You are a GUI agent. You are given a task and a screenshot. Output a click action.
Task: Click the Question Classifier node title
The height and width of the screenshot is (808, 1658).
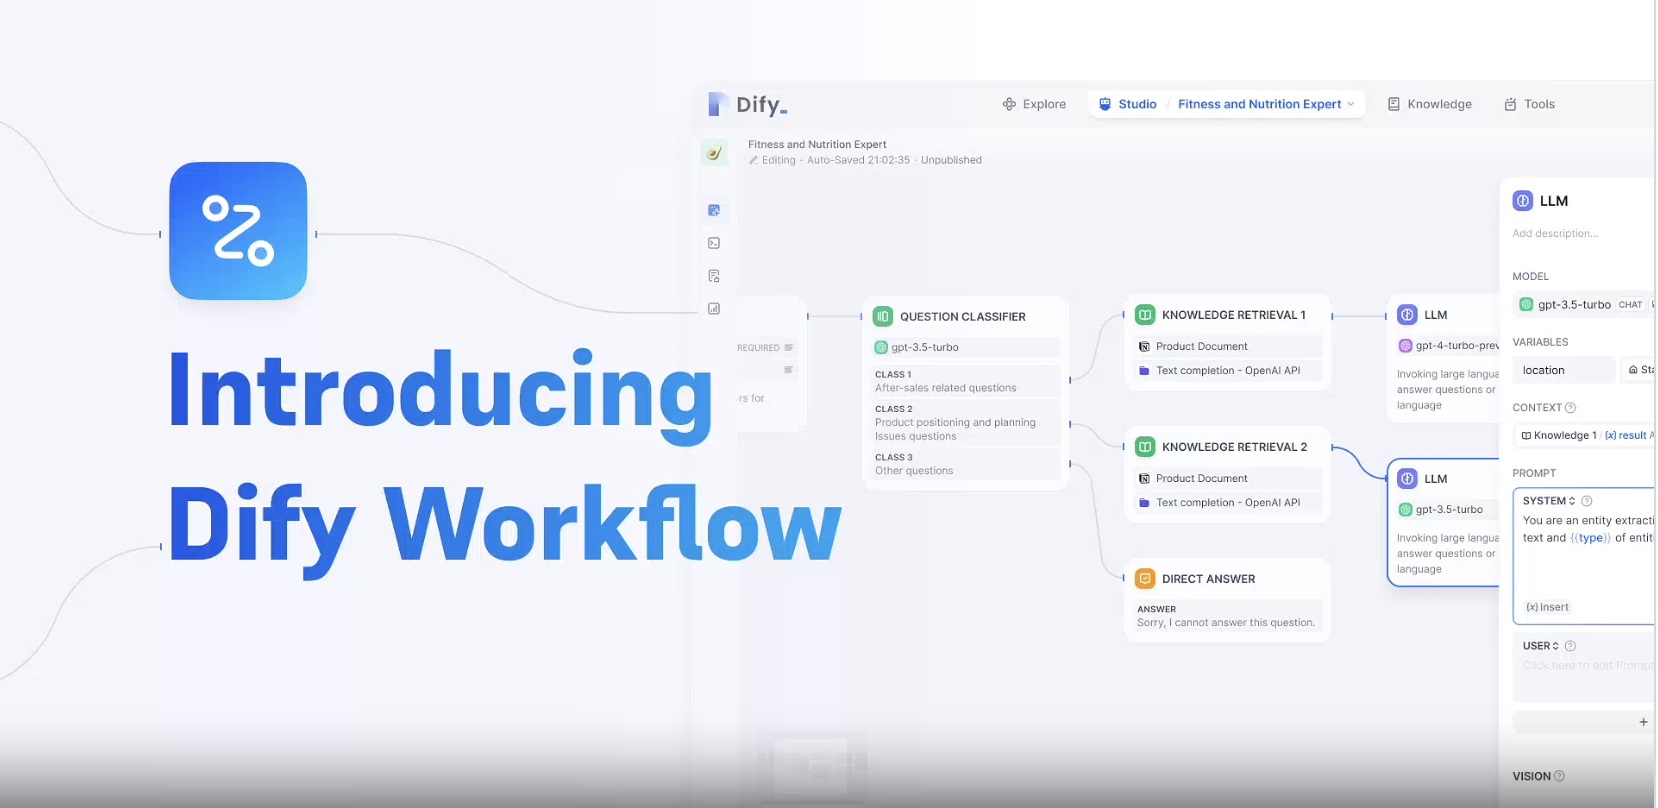[963, 317]
